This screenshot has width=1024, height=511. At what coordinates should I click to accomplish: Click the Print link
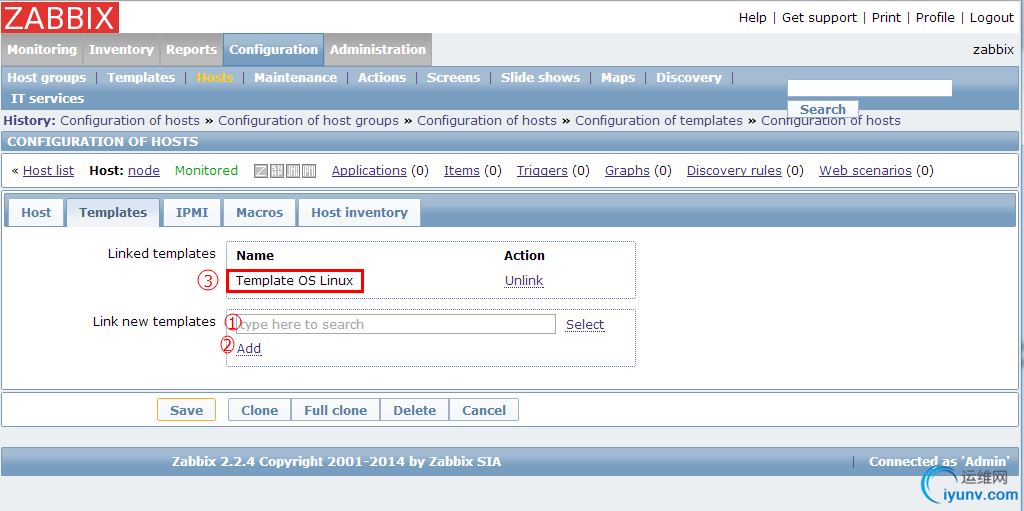[886, 18]
